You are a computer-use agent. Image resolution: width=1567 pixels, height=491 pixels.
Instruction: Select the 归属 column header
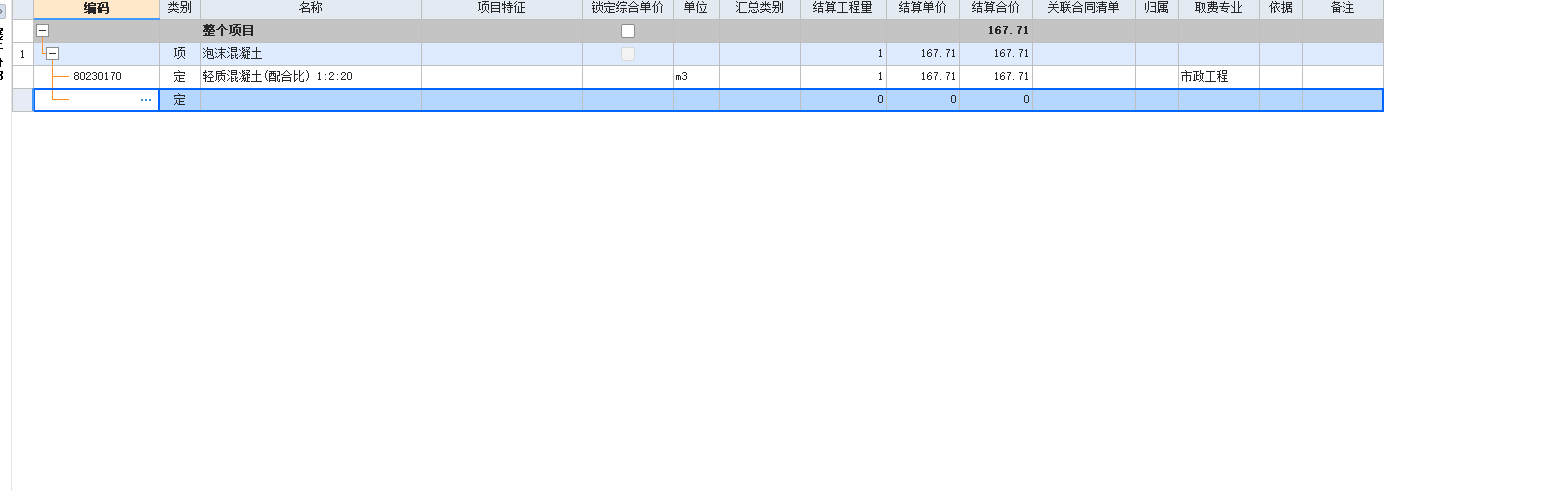[1157, 8]
